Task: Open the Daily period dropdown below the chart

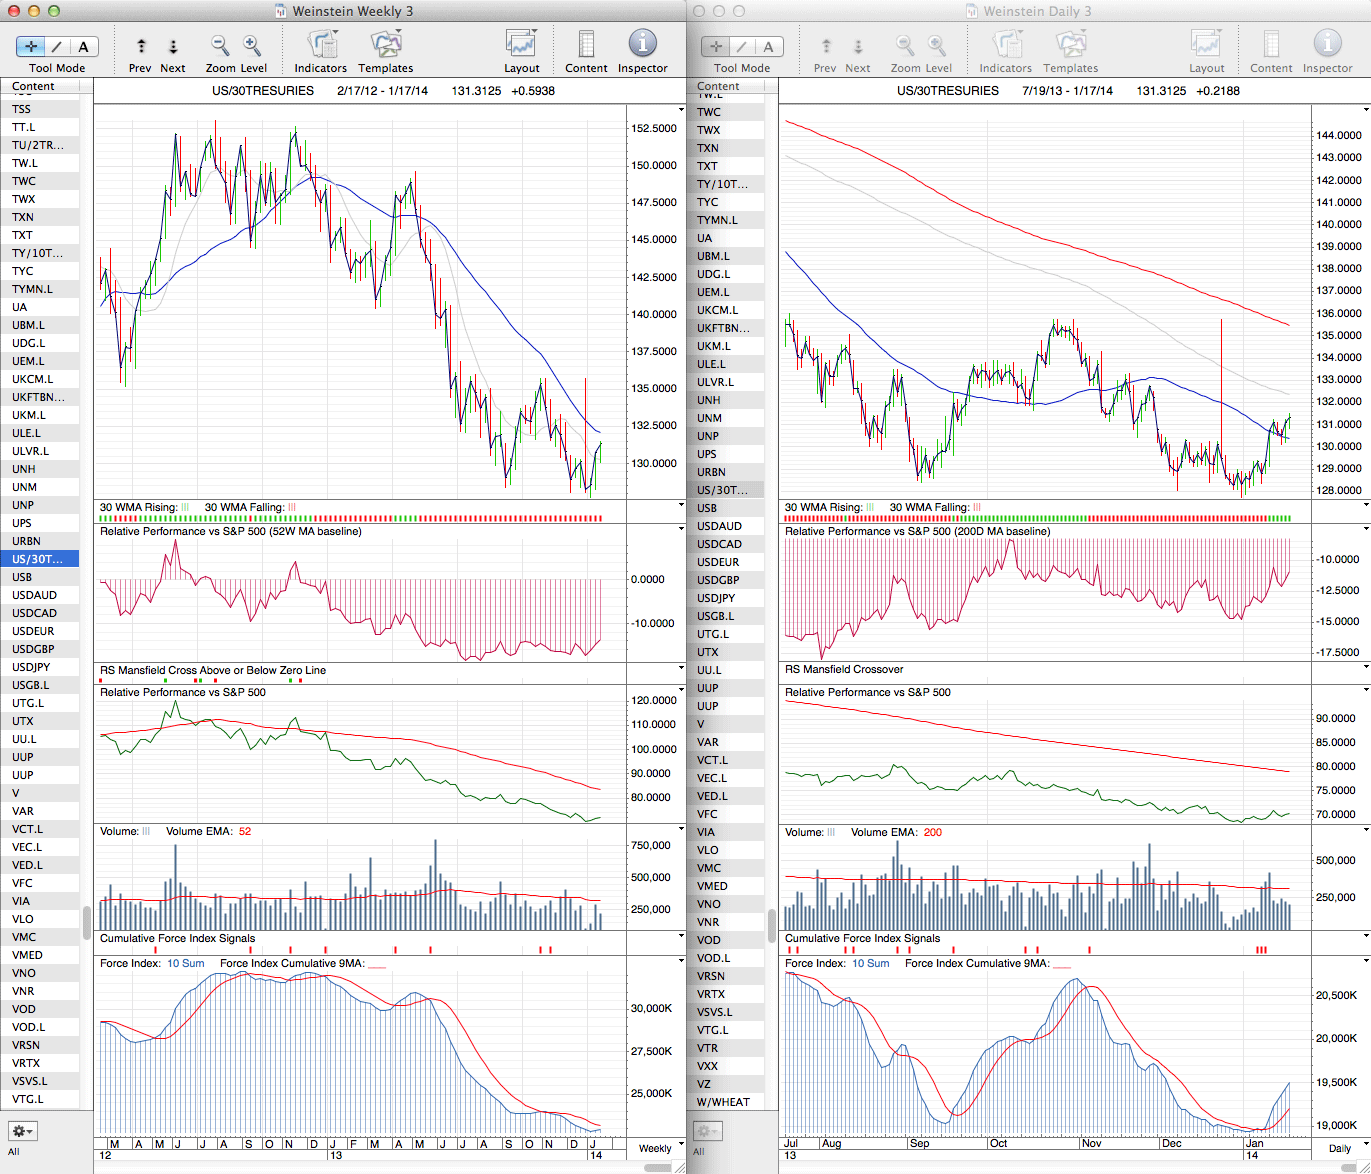Action: click(x=1345, y=1148)
